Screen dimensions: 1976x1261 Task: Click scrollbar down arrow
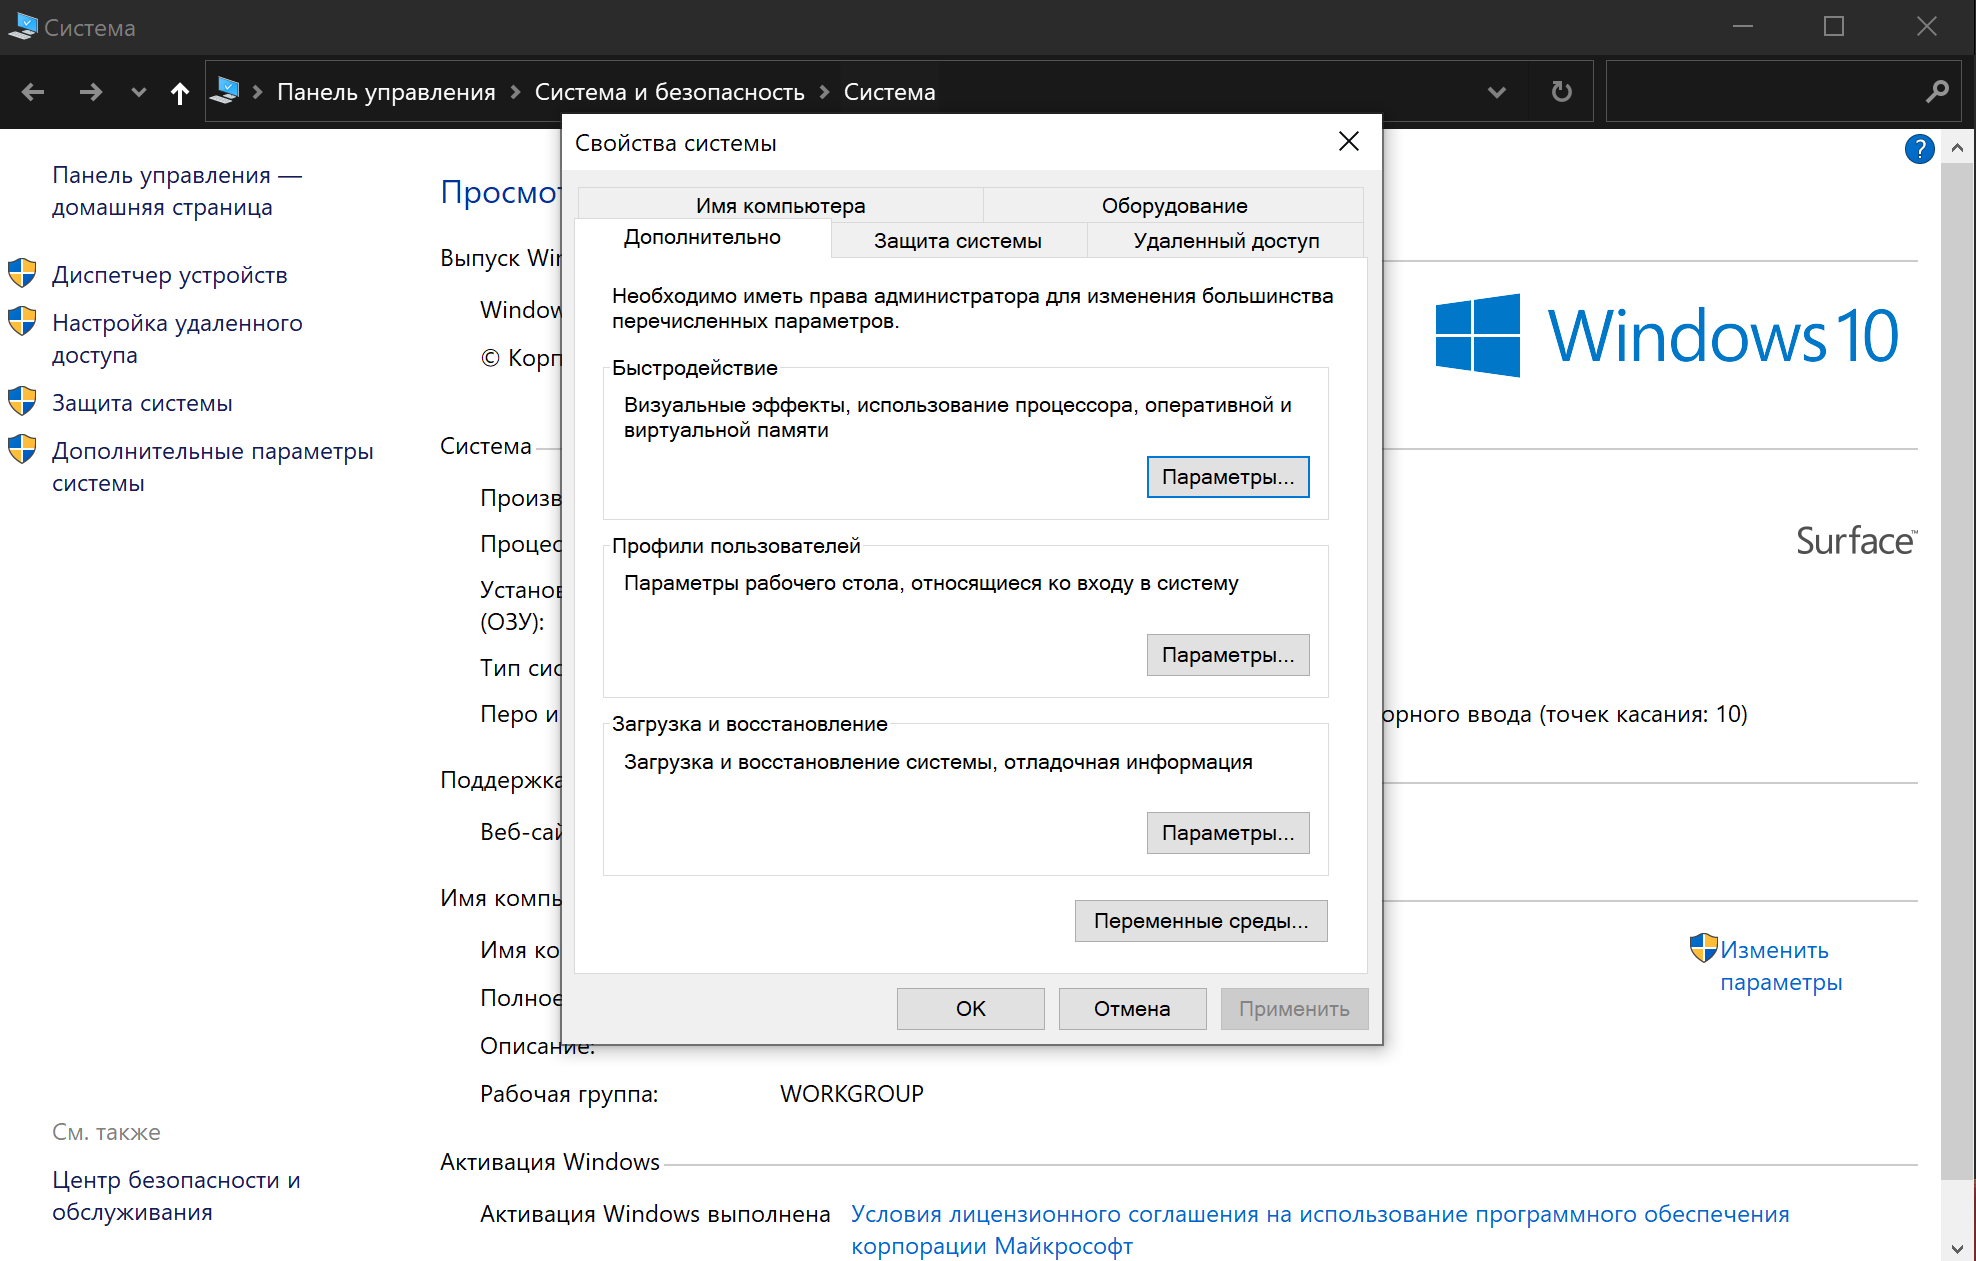point(1957,1248)
